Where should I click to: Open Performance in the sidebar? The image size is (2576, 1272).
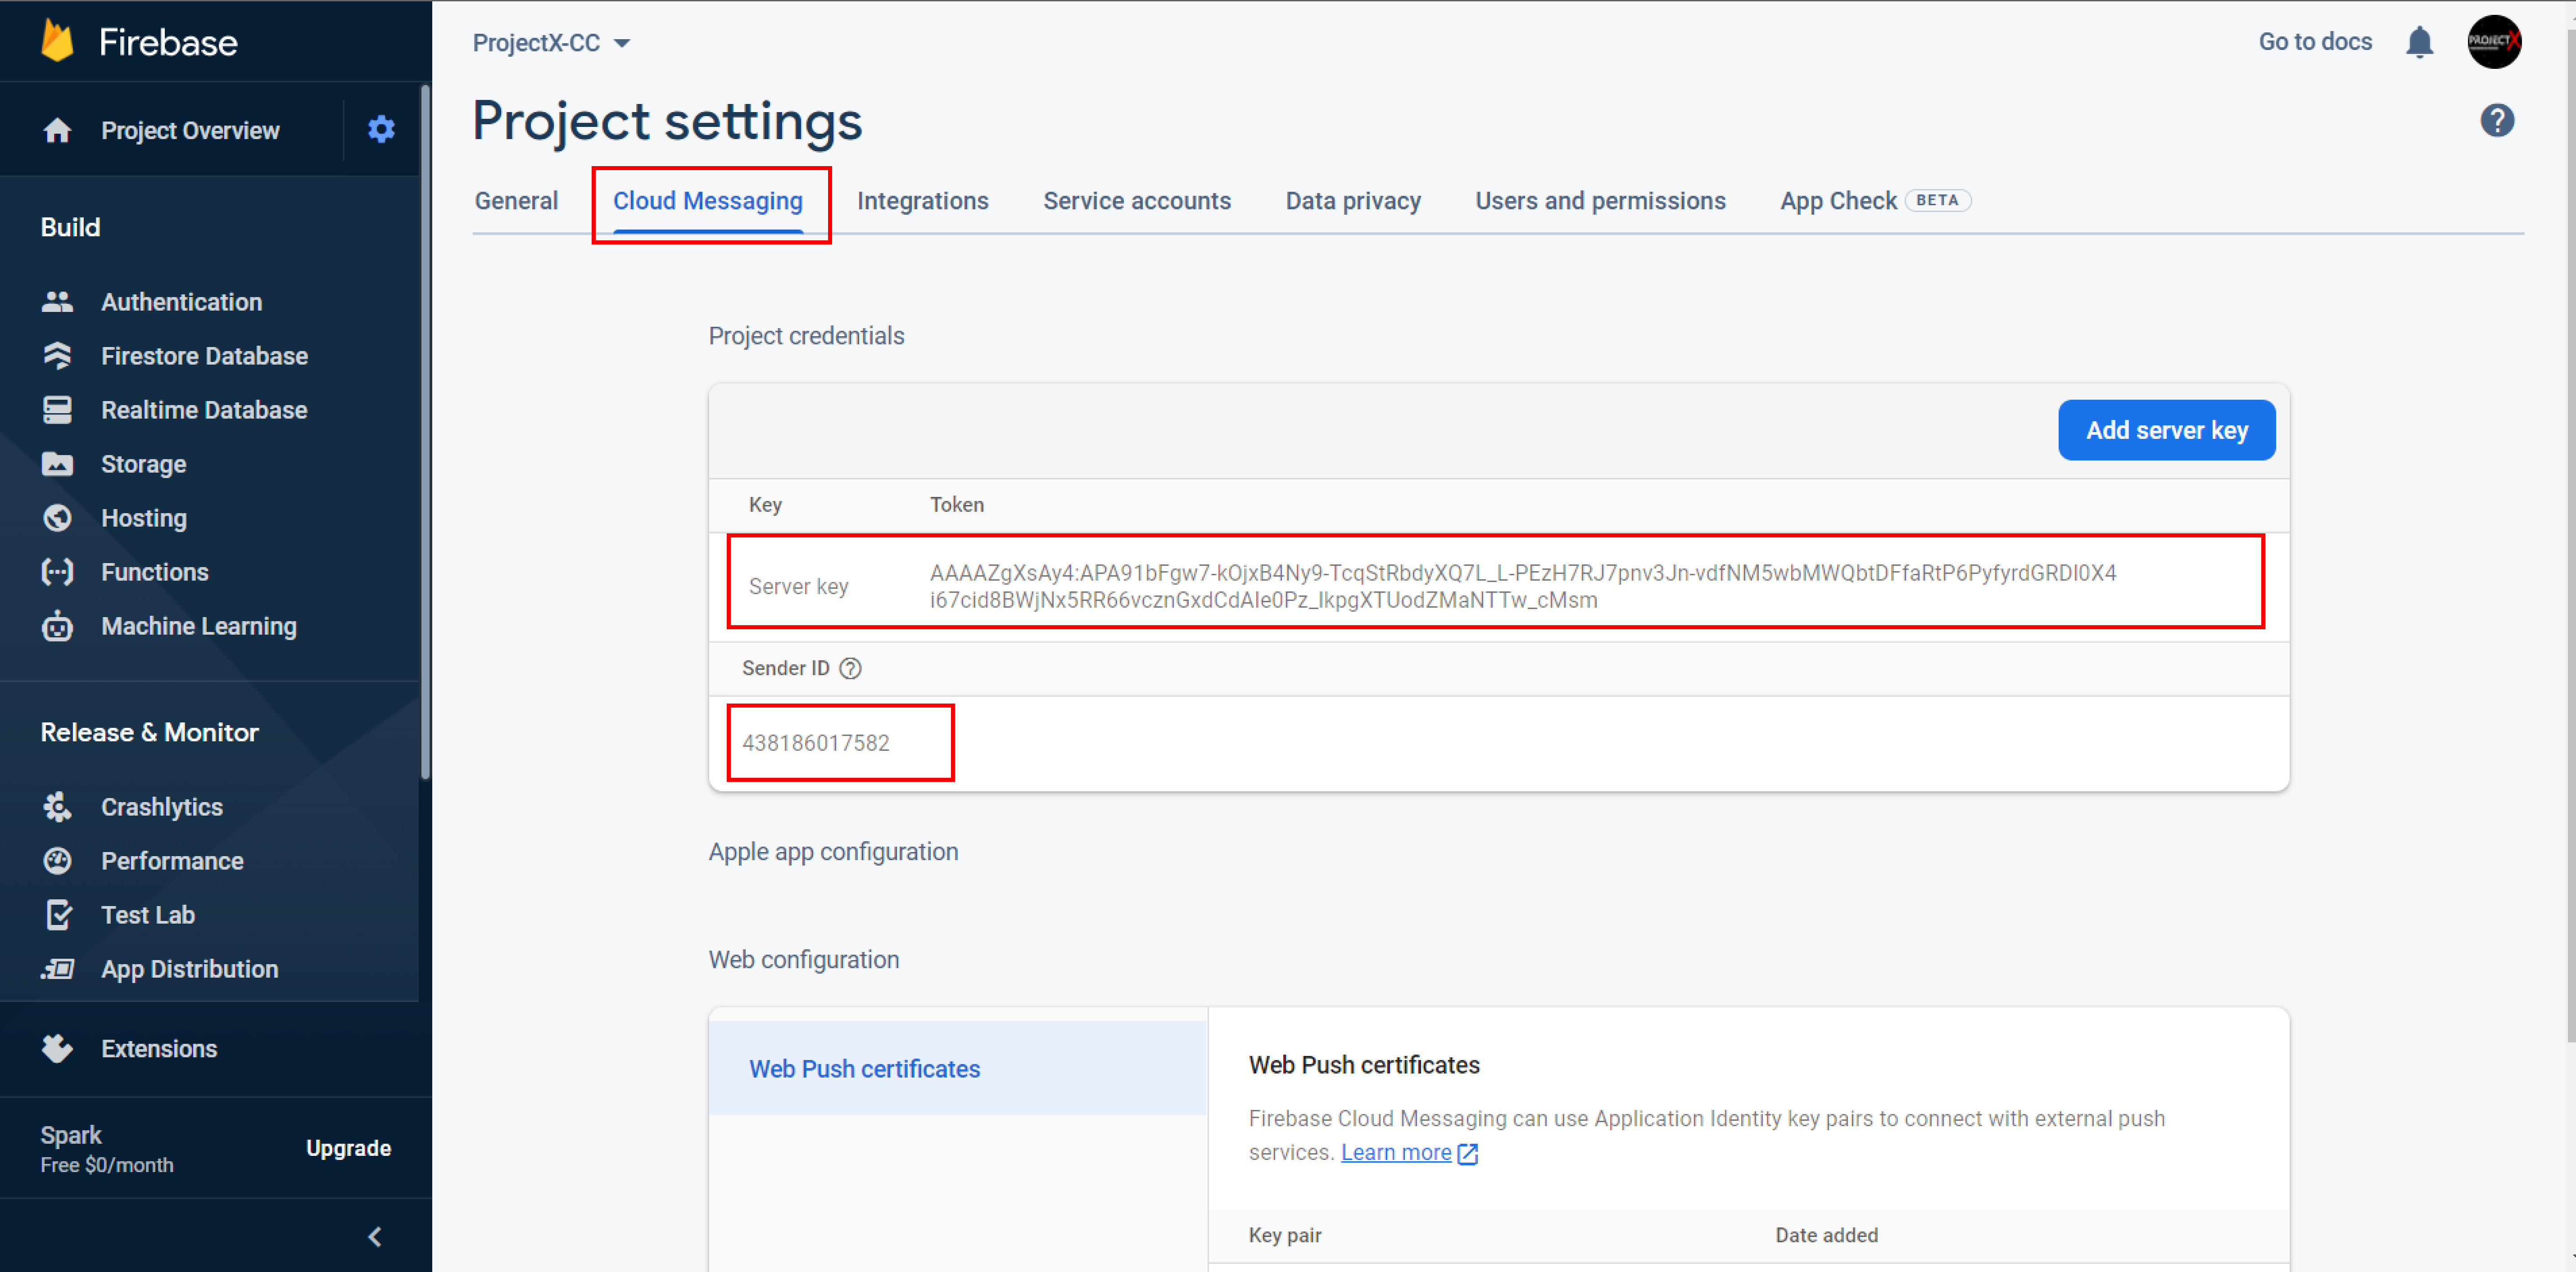[x=172, y=860]
